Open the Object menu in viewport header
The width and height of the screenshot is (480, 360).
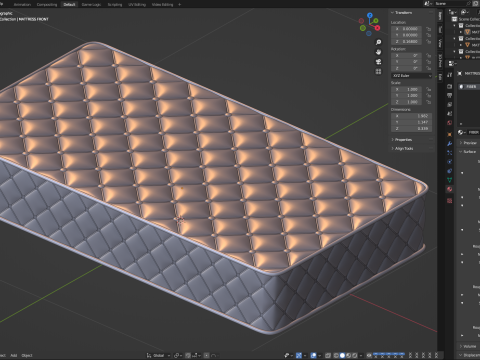pyautogui.click(x=27, y=355)
